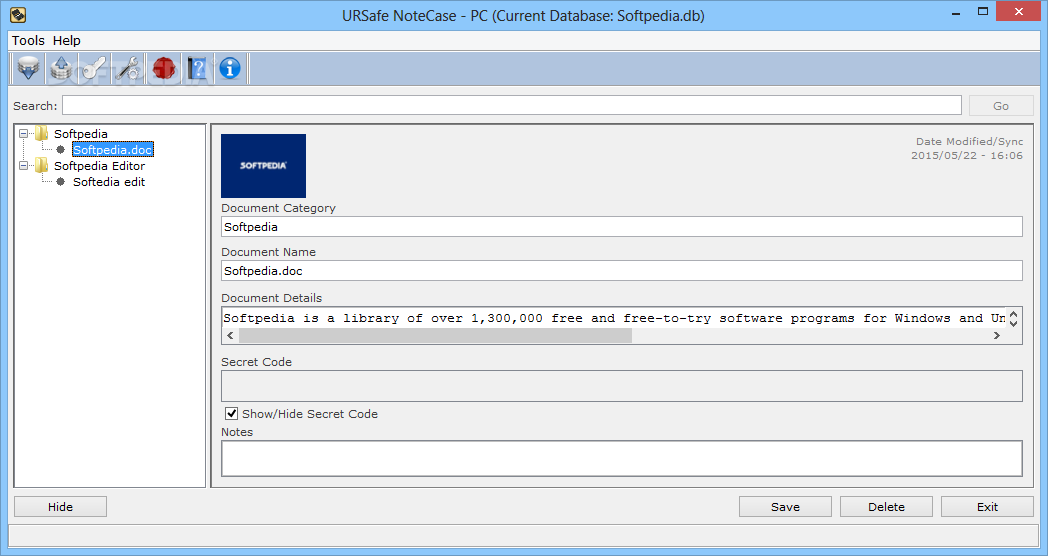Click the bullet icon beside Softedia edit
Viewport: 1048px width, 556px height.
tap(60, 182)
